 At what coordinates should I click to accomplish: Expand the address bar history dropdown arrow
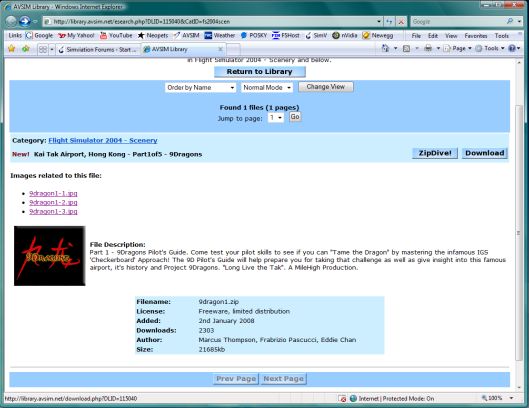point(379,22)
